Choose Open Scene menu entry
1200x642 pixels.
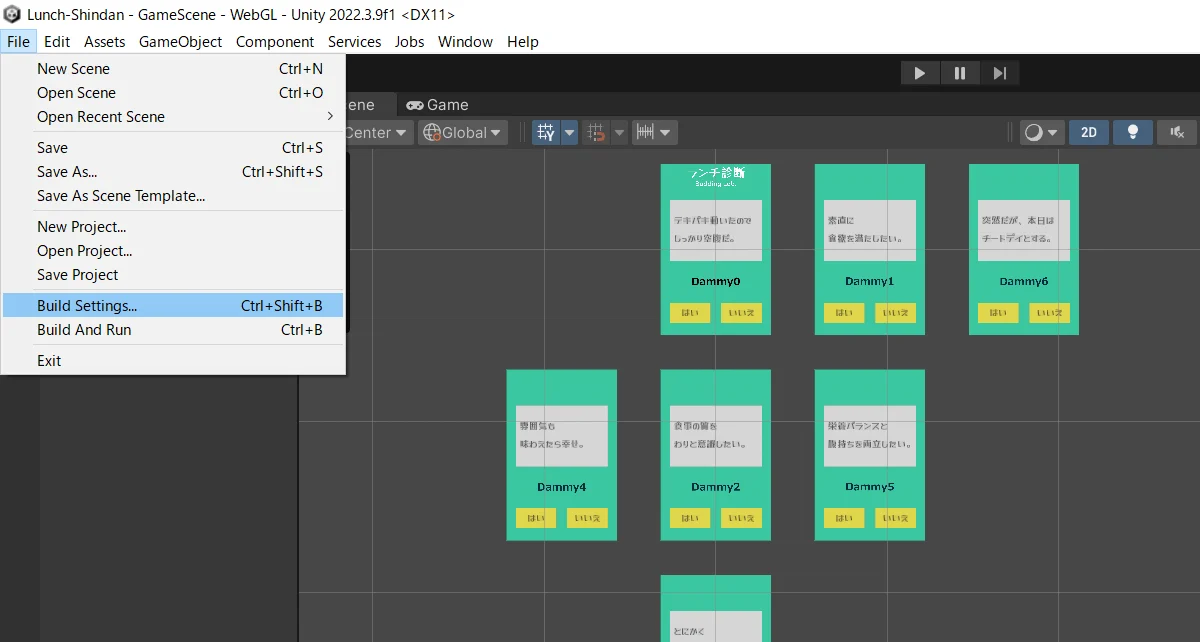coord(173,93)
